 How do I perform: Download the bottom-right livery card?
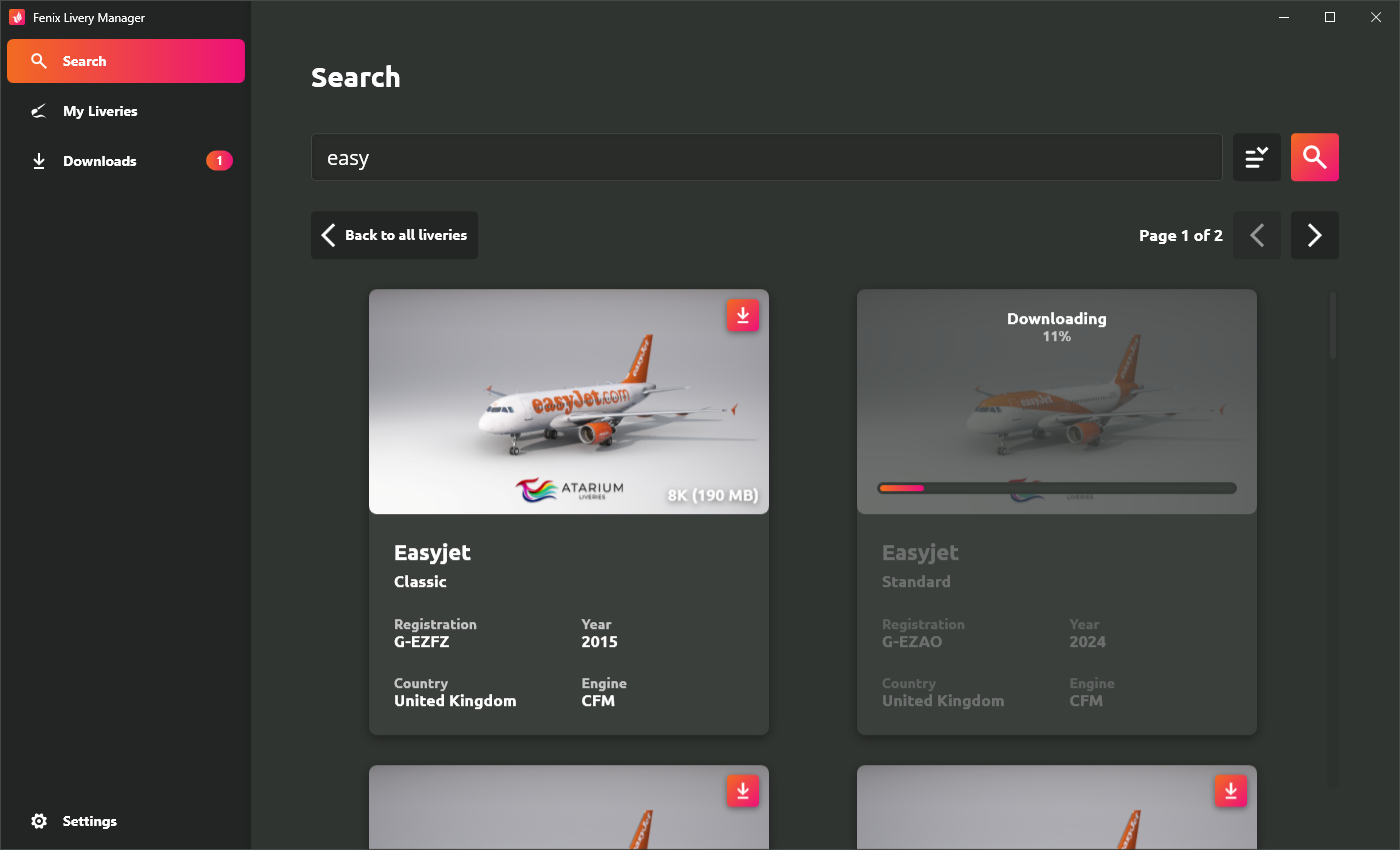(1230, 791)
